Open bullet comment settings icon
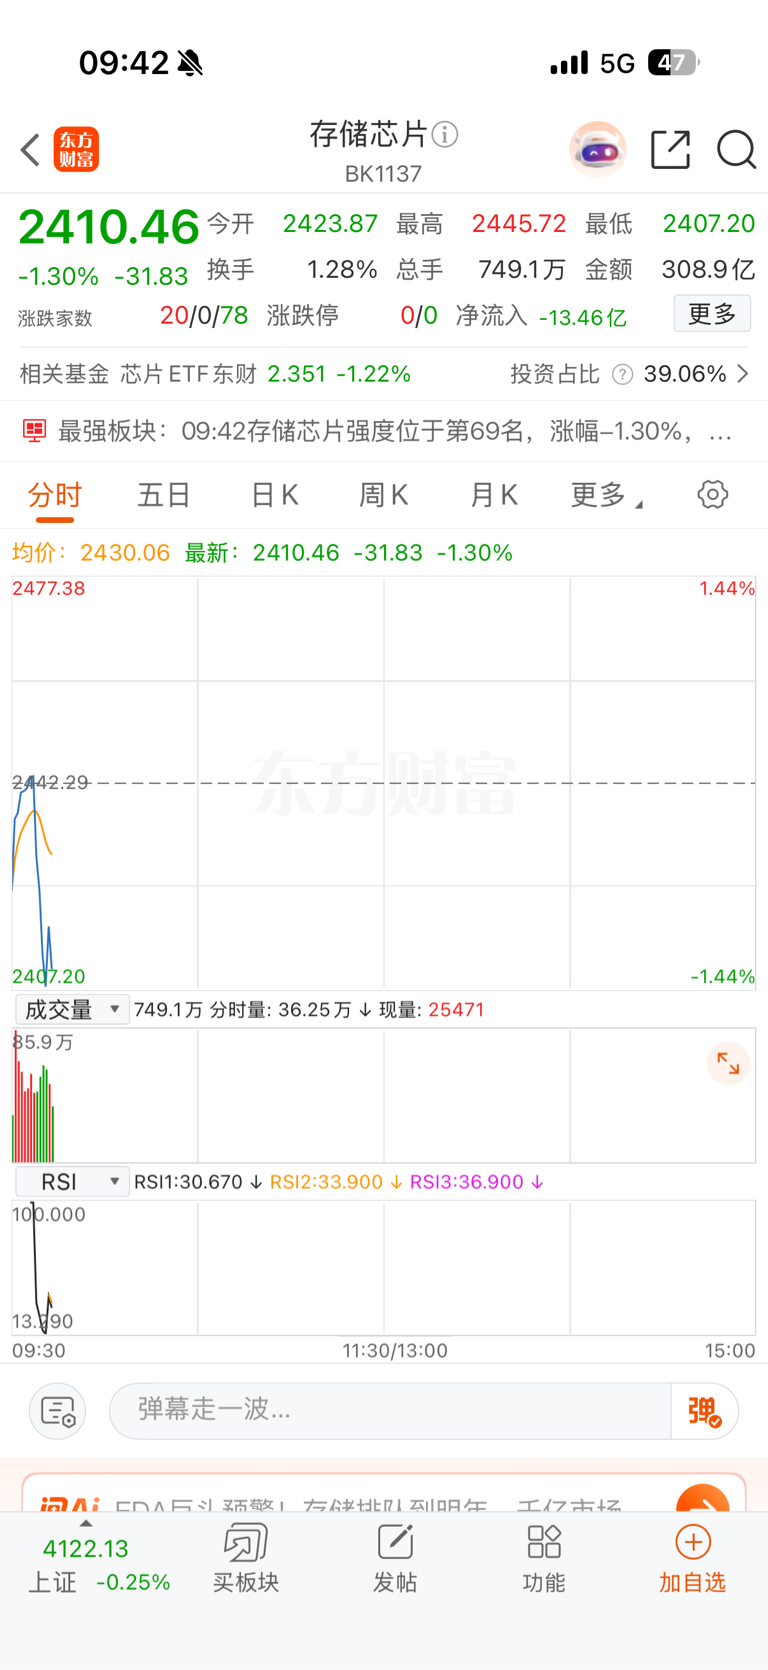 pos(58,1411)
